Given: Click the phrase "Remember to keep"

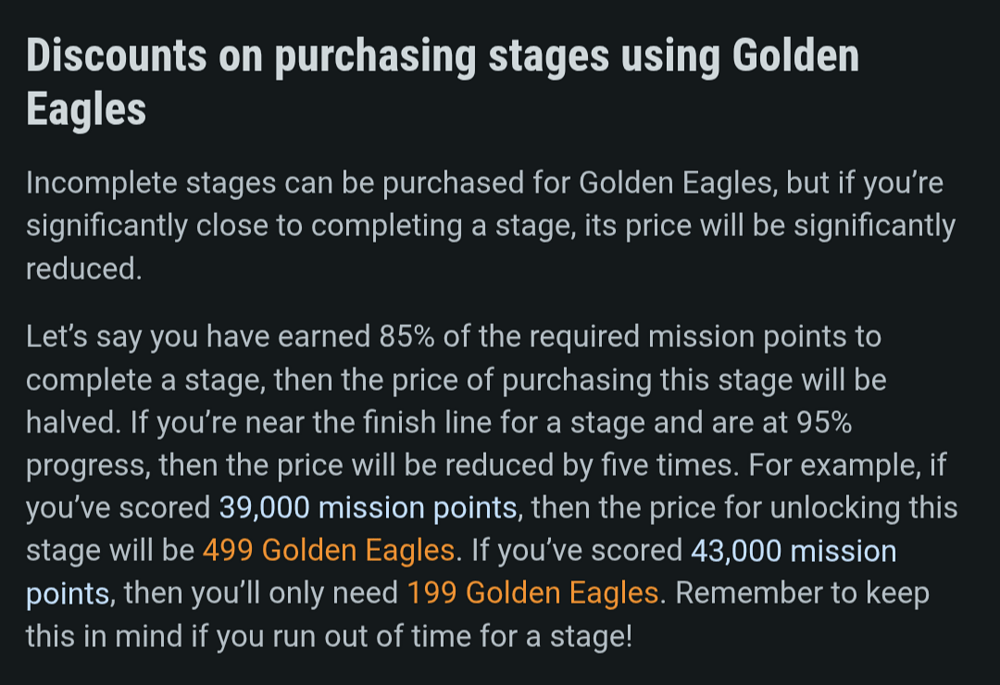Looking at the screenshot, I should [x=802, y=593].
